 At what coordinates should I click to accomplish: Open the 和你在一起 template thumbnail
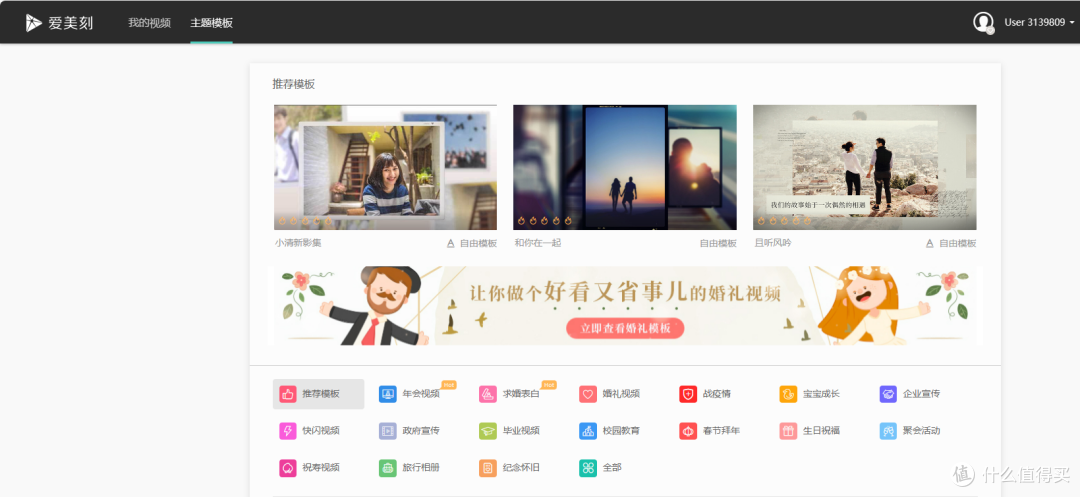(x=625, y=167)
